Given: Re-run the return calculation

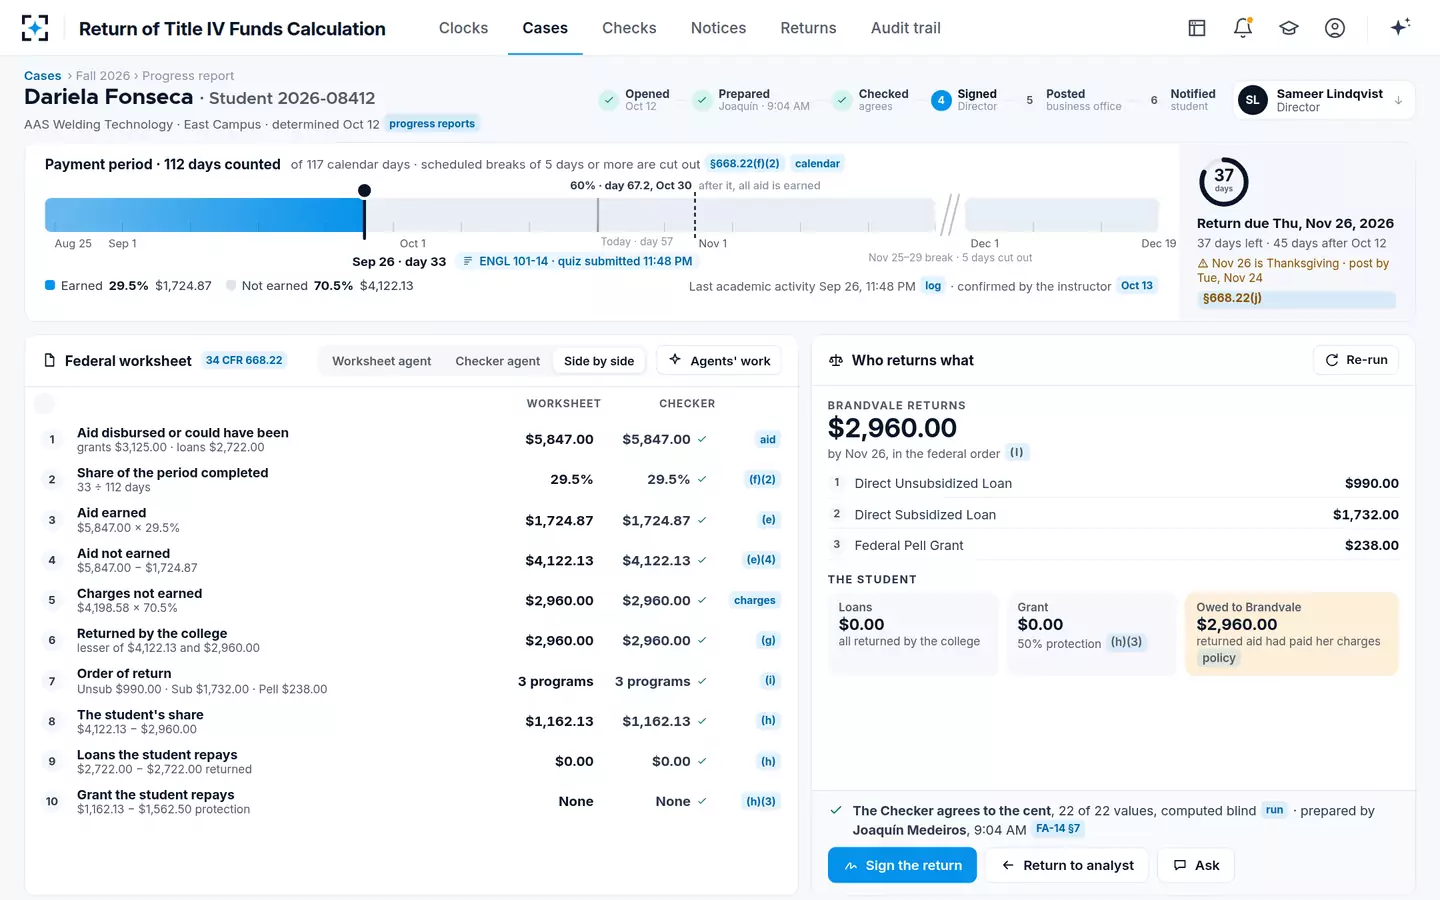Looking at the screenshot, I should 1356,360.
